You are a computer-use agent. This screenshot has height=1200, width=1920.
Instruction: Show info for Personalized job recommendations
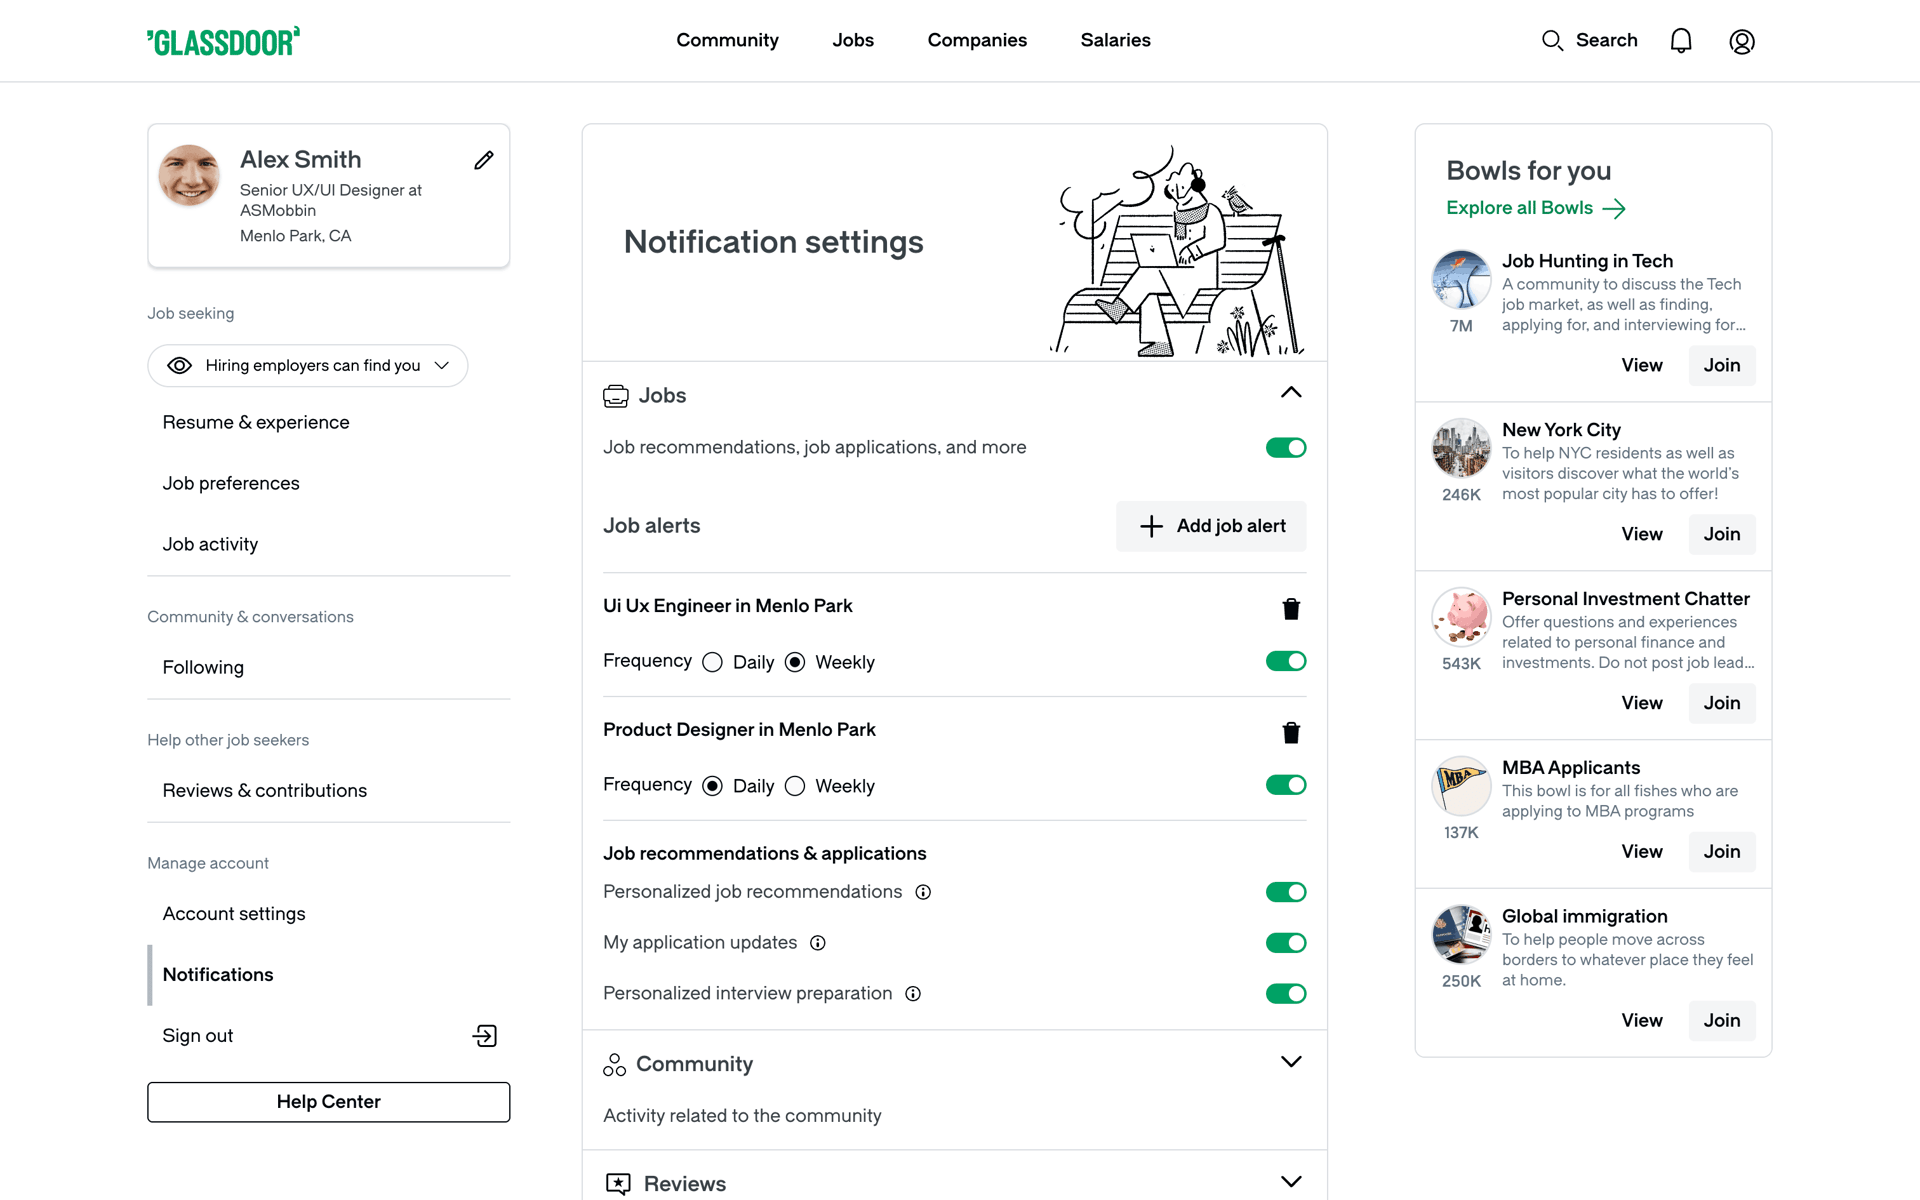pyautogui.click(x=923, y=892)
